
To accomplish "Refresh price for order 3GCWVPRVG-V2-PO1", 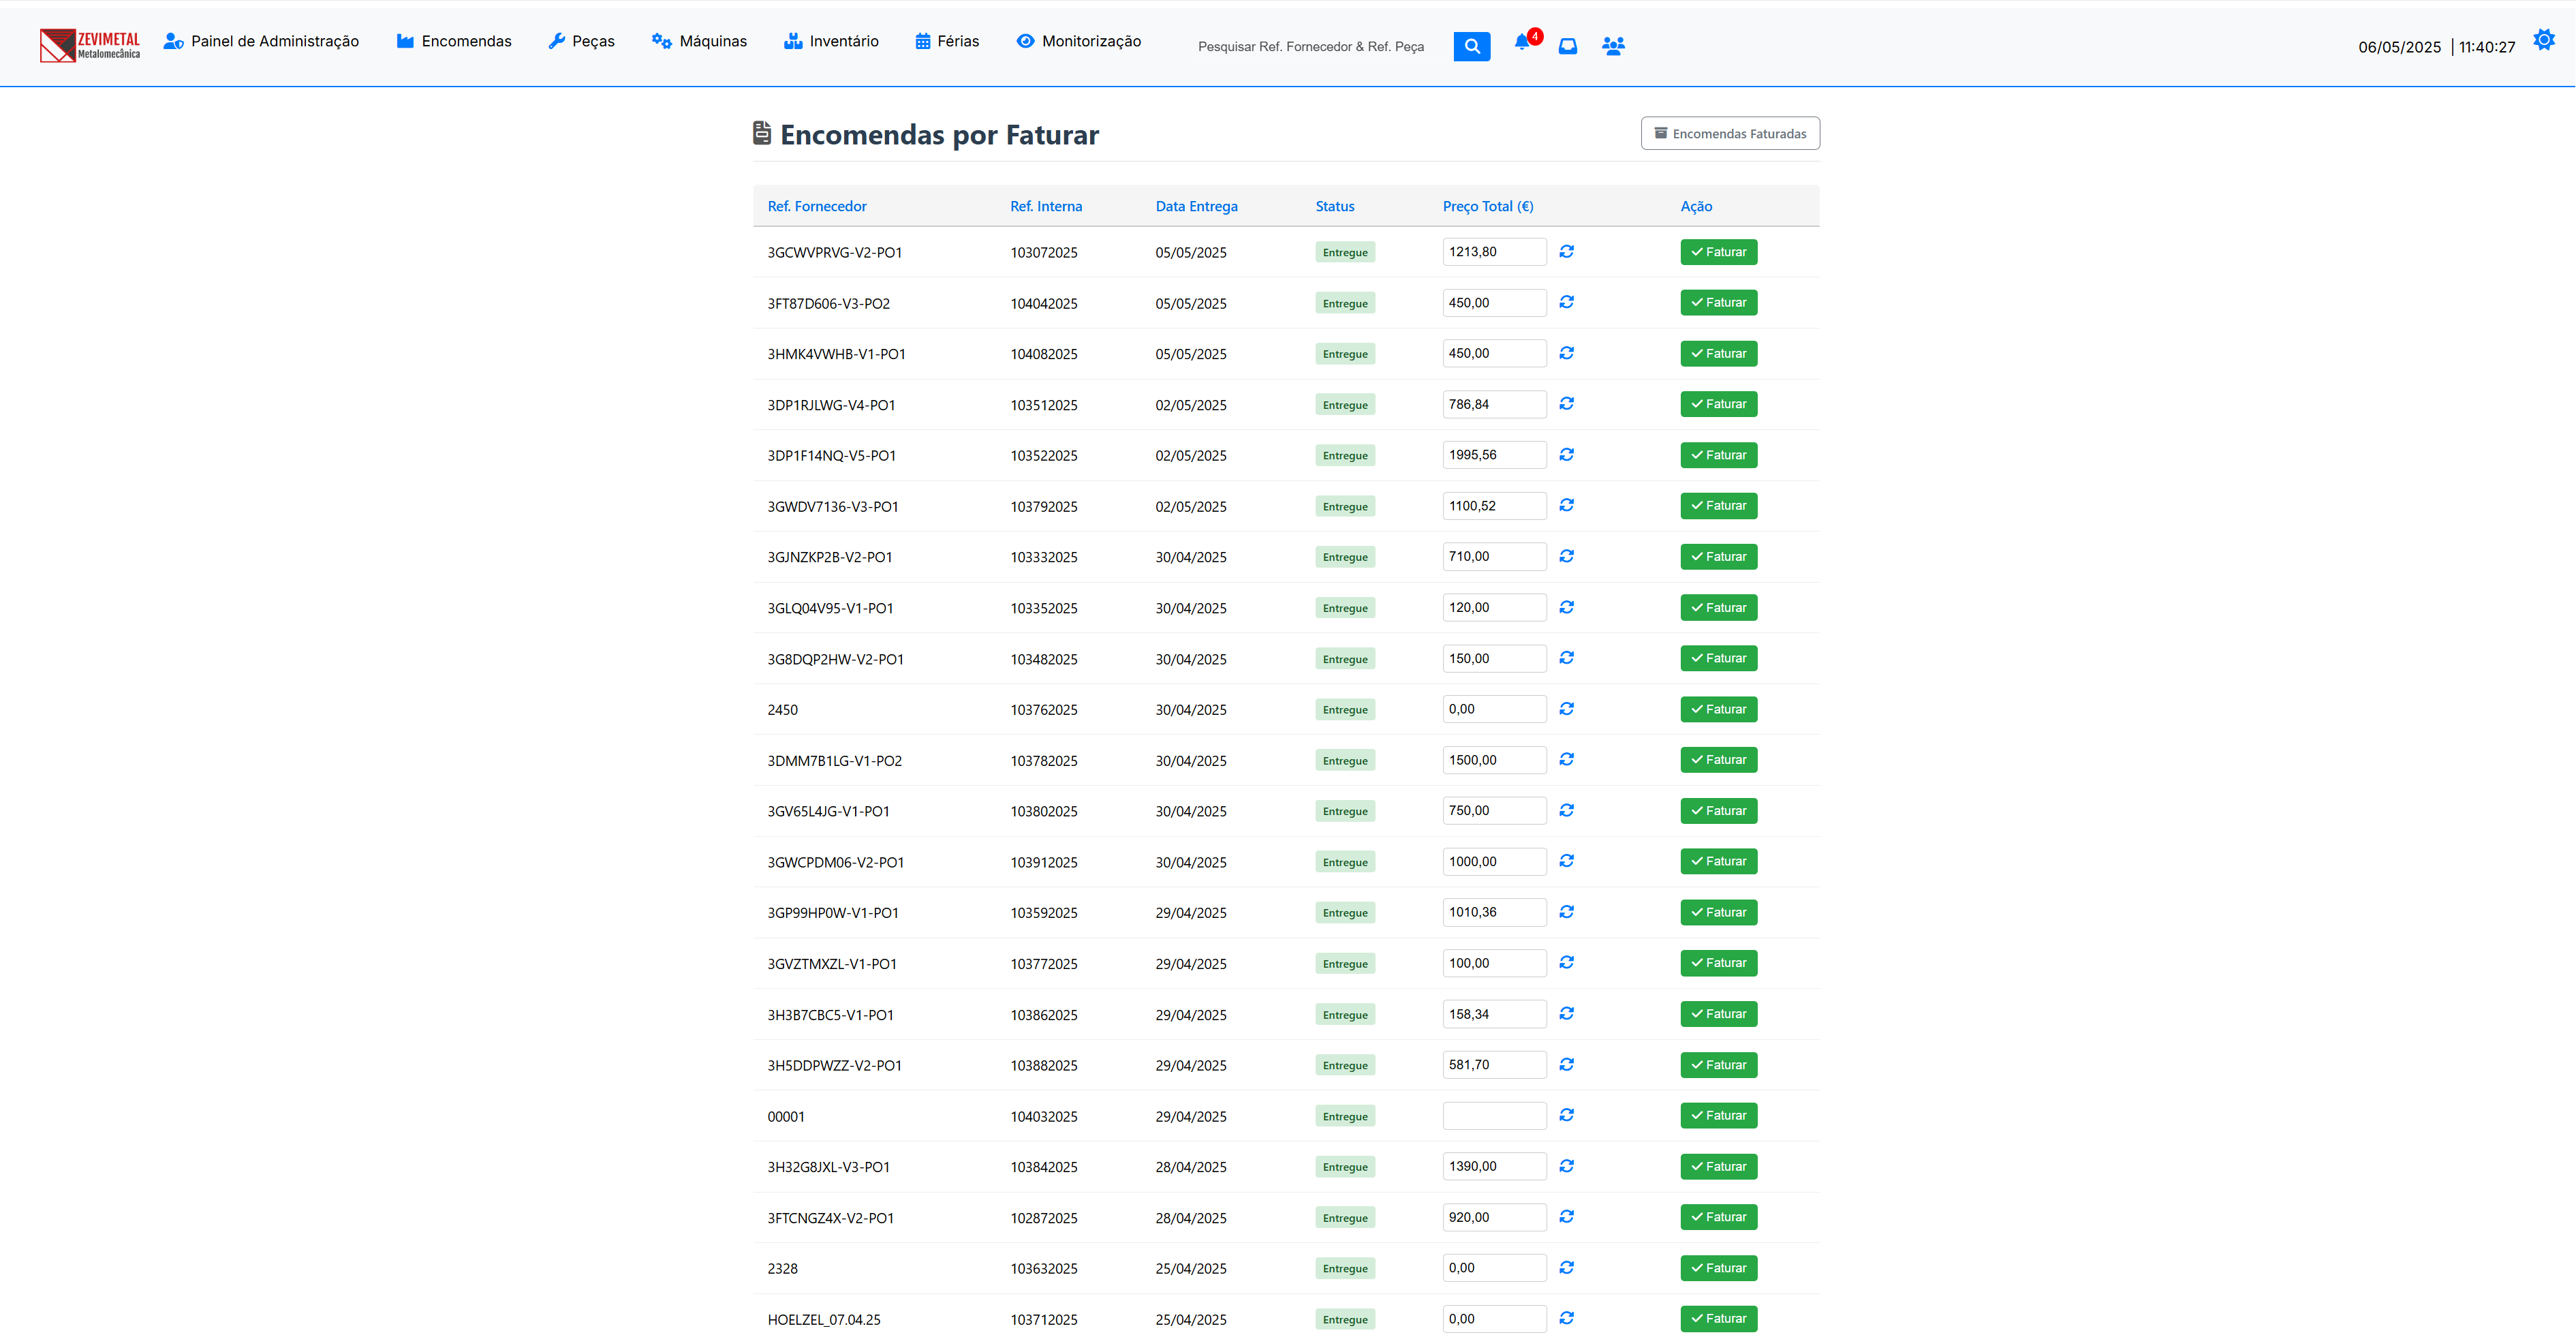I will point(1566,251).
